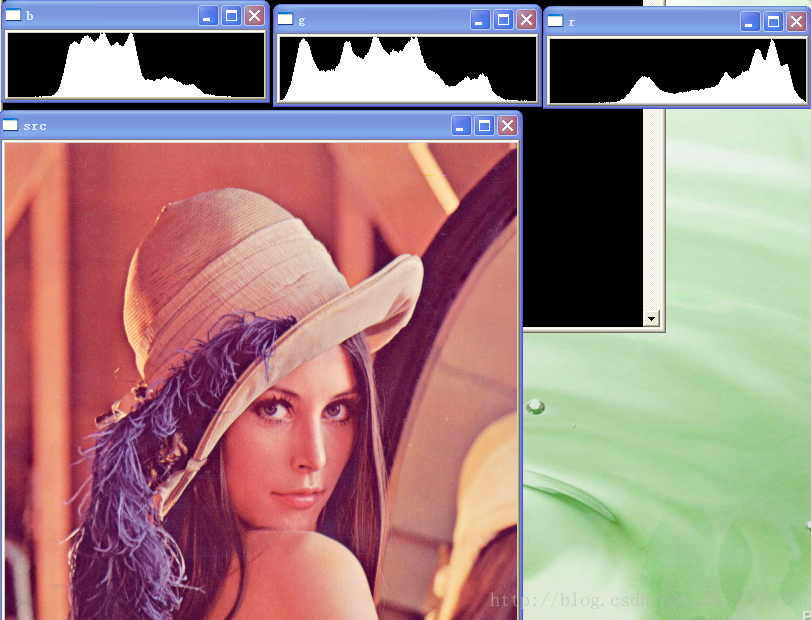Click the red channel histogram plot
The image size is (811, 620).
[x=678, y=71]
